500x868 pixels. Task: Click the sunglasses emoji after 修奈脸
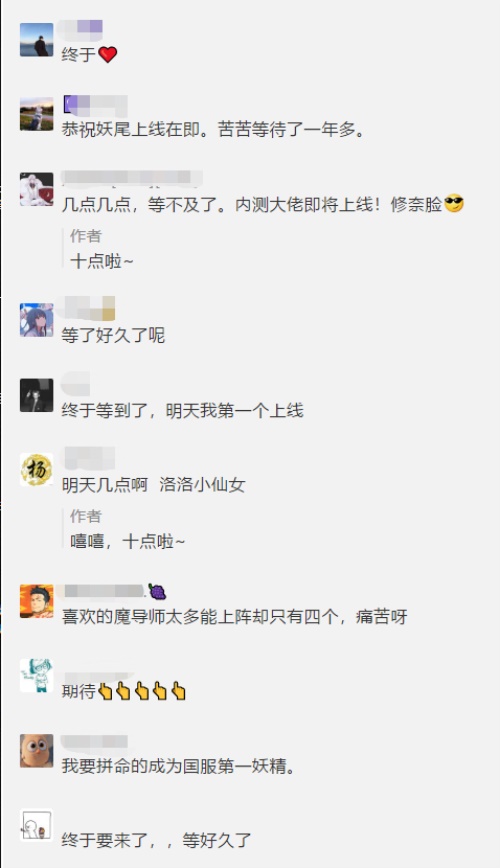(x=454, y=204)
